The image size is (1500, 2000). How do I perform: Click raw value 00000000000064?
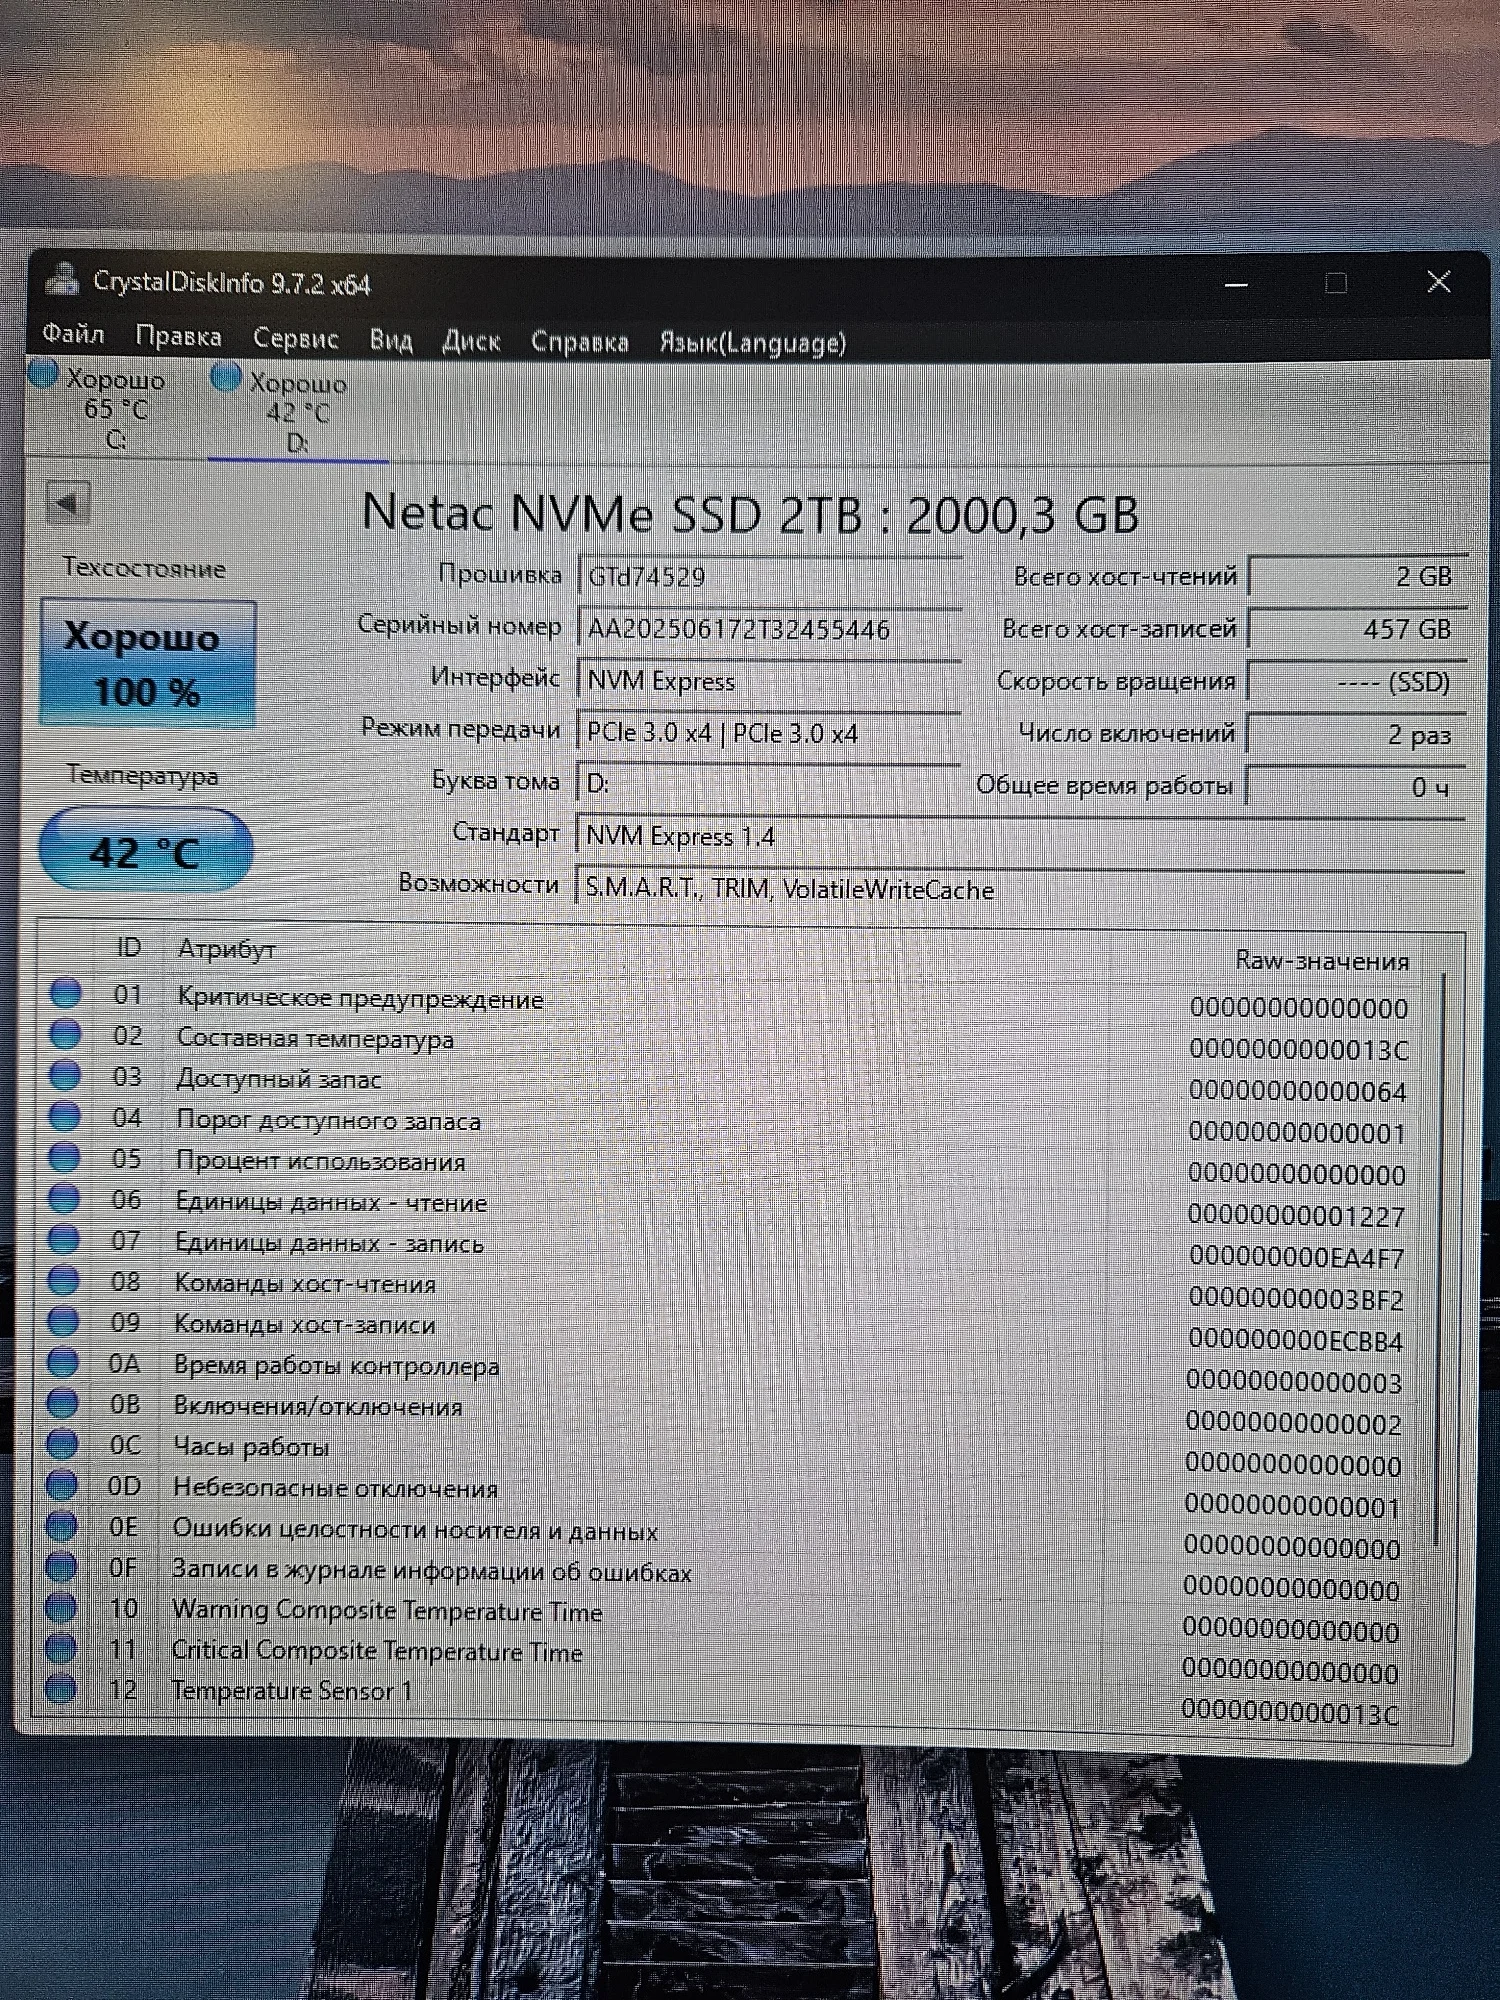(1298, 1091)
